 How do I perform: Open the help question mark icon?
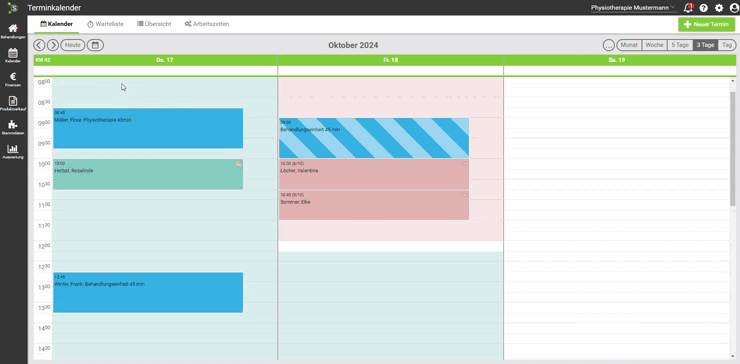pos(704,8)
